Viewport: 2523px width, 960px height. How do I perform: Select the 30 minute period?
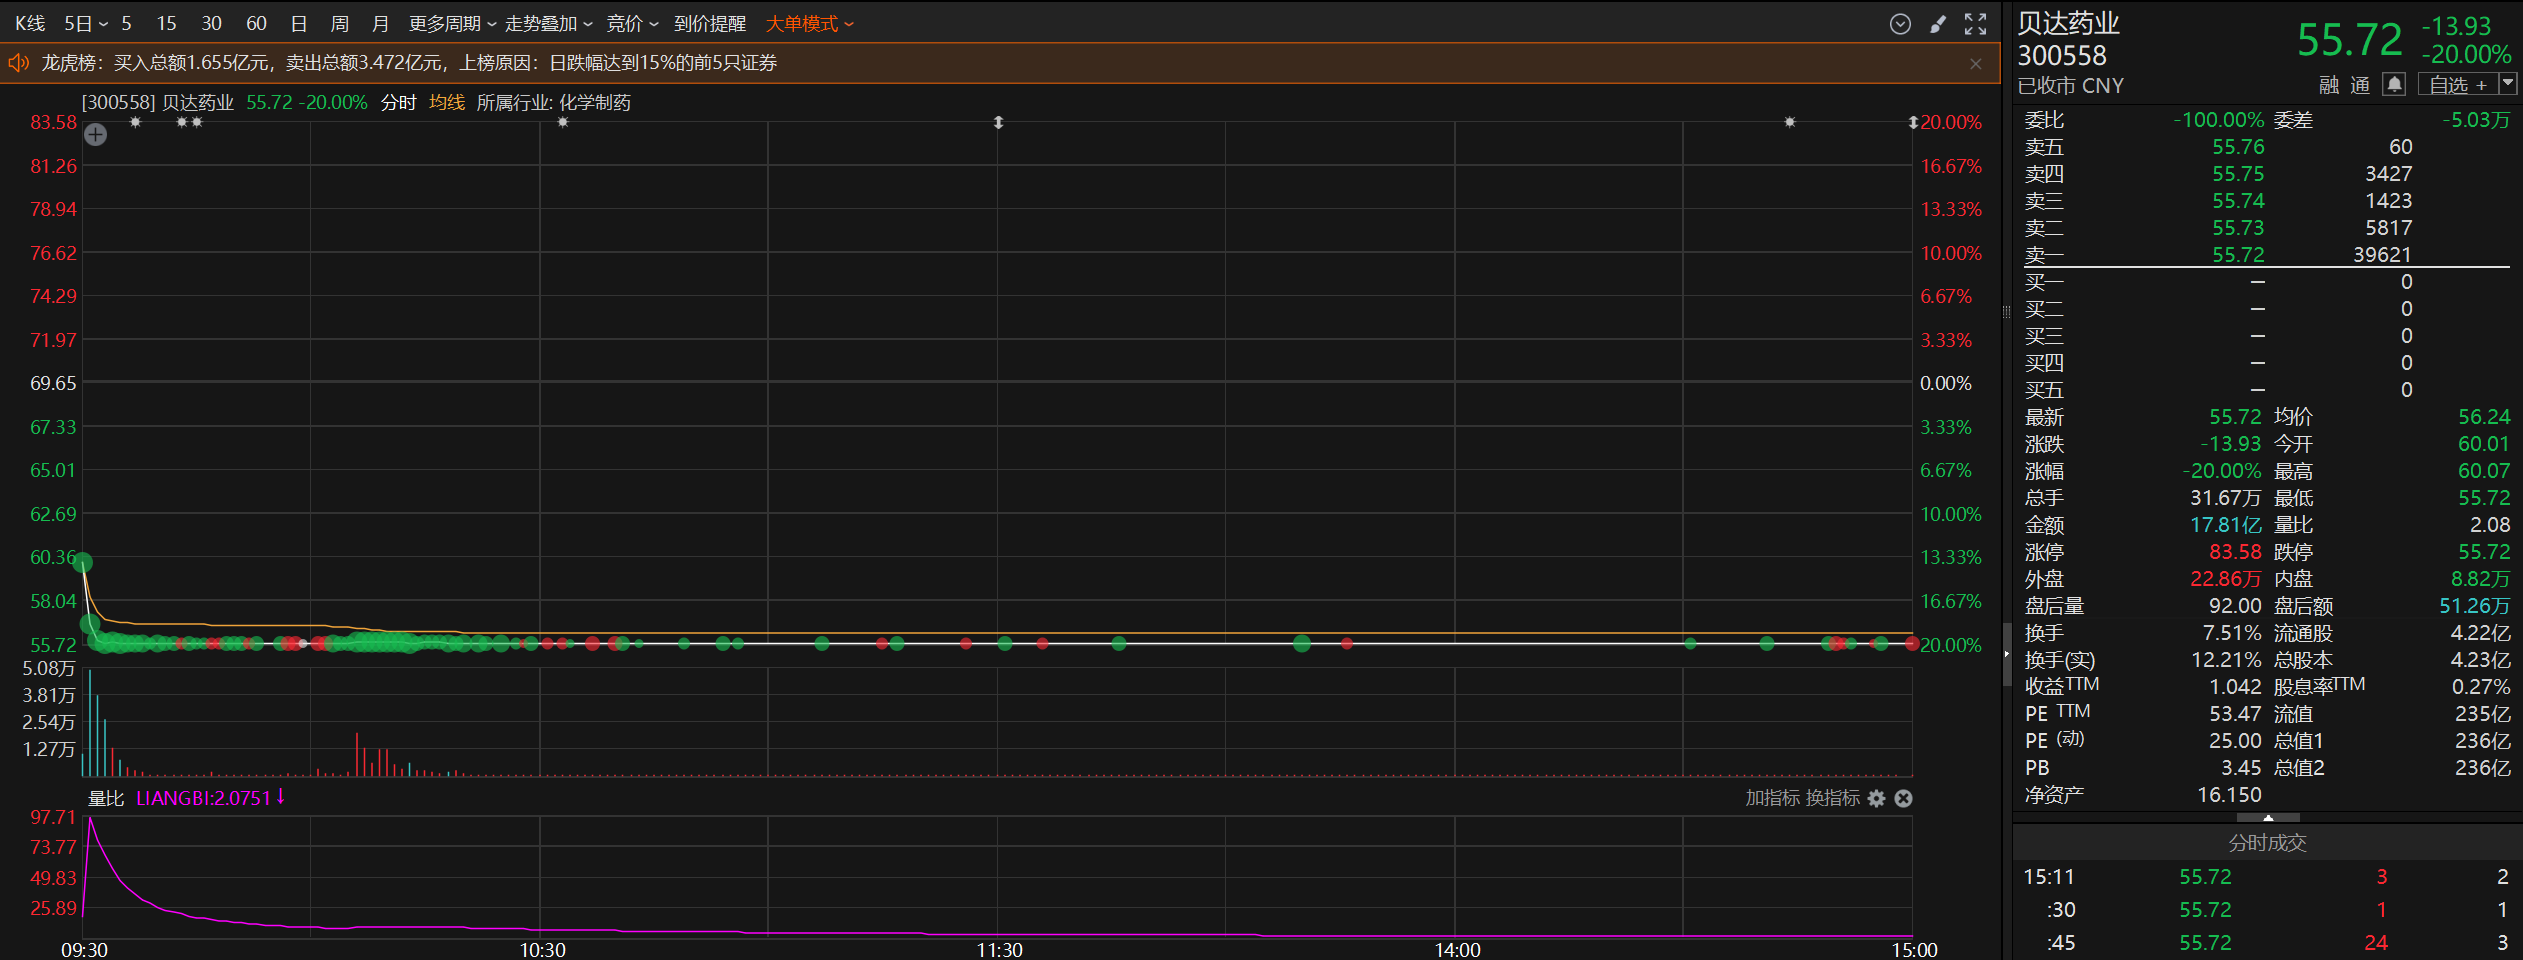coord(211,23)
